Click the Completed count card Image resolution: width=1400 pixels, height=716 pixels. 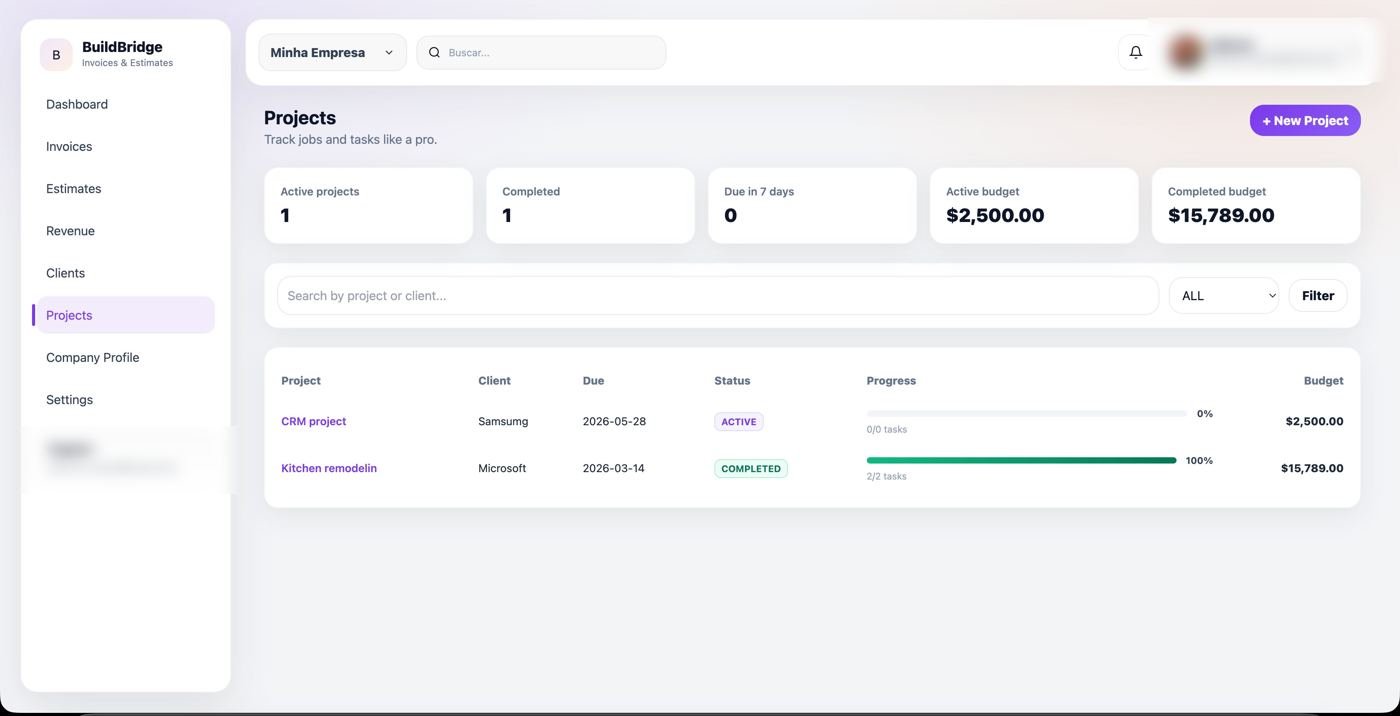click(590, 205)
